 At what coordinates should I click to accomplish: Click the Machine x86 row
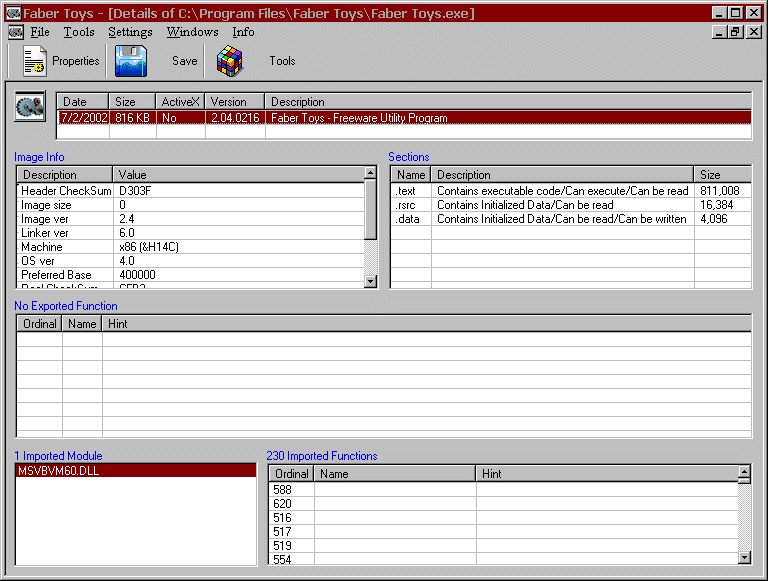click(191, 247)
